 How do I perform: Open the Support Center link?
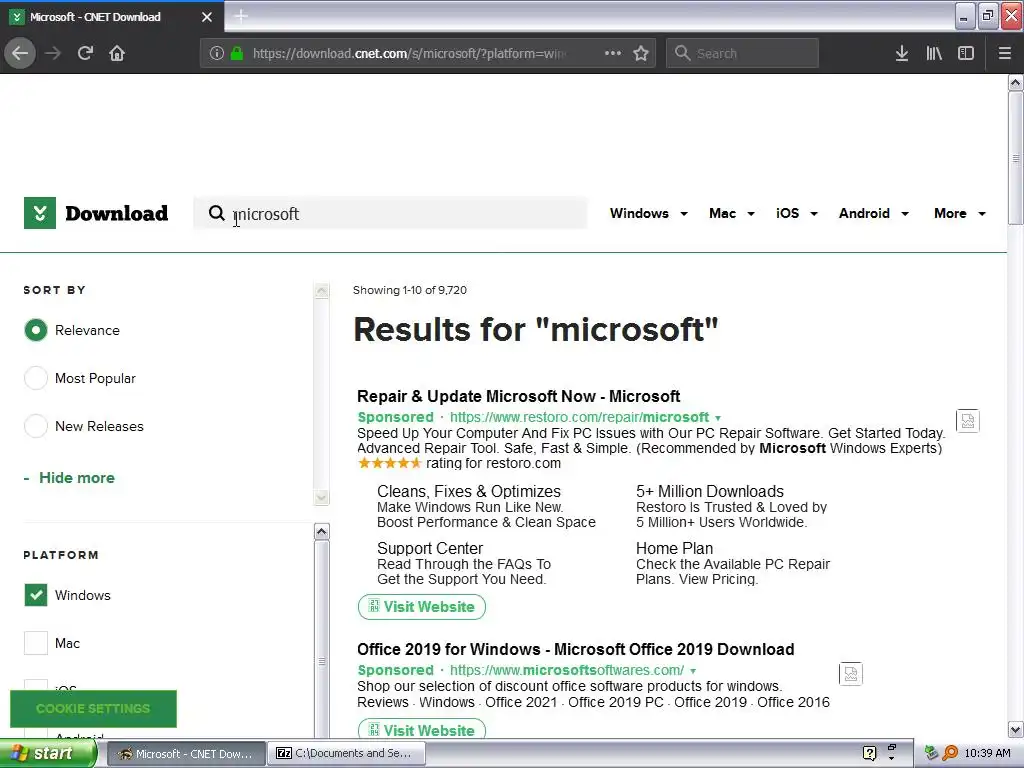click(x=430, y=549)
